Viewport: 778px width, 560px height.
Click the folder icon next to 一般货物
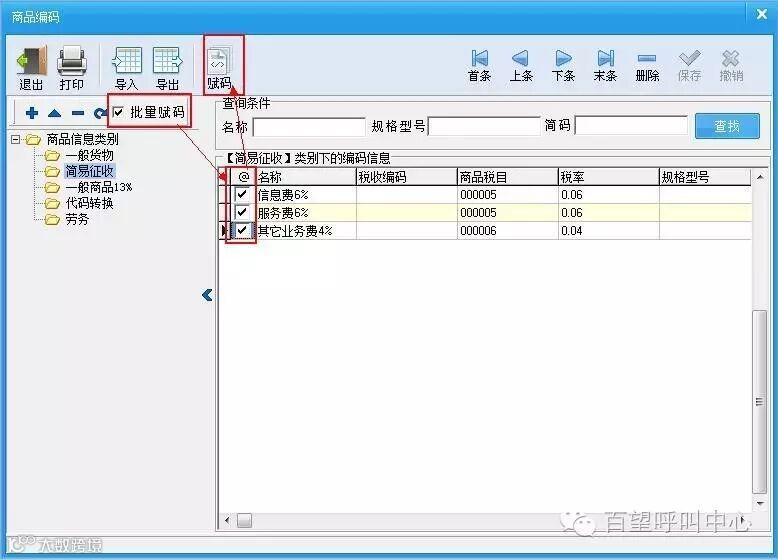pos(52,156)
